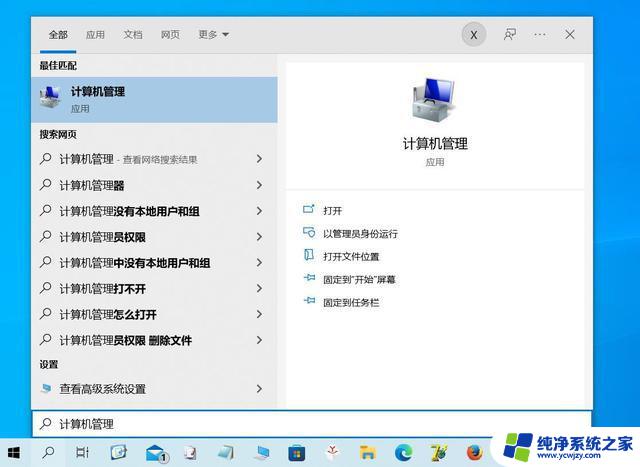Expand arrow next to 计算机管理打不开
This screenshot has width=640, height=467.
click(259, 288)
